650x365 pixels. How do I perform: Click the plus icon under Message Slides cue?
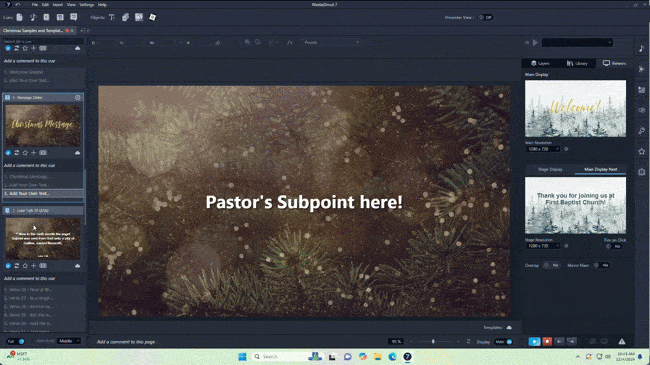pos(34,153)
